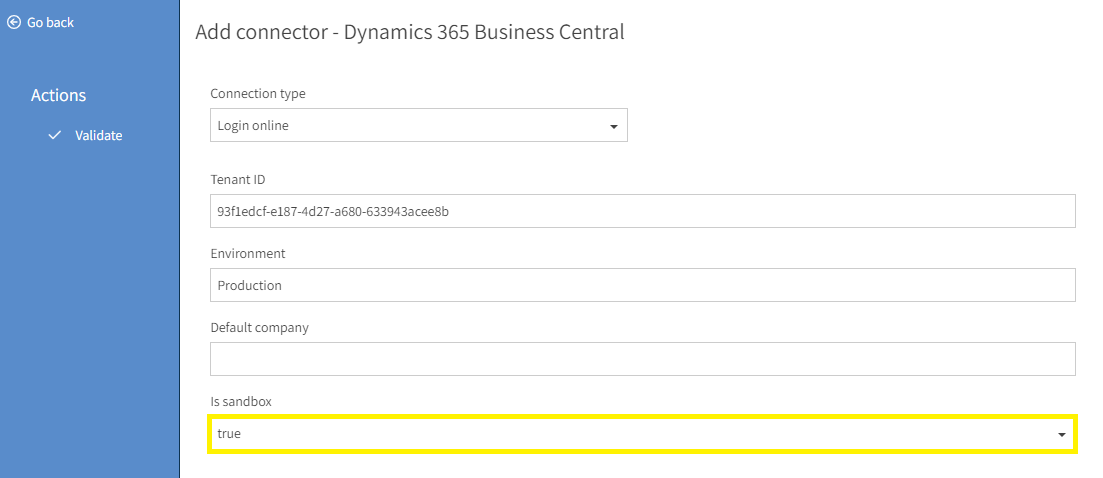Screen dimensions: 1103x478
Task: Run the Validate action
Action: (98, 135)
